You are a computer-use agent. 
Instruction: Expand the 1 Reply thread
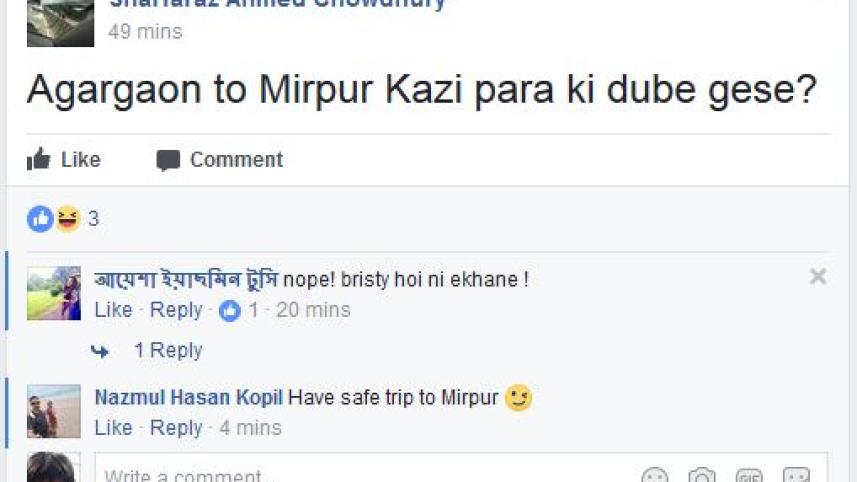coord(167,351)
